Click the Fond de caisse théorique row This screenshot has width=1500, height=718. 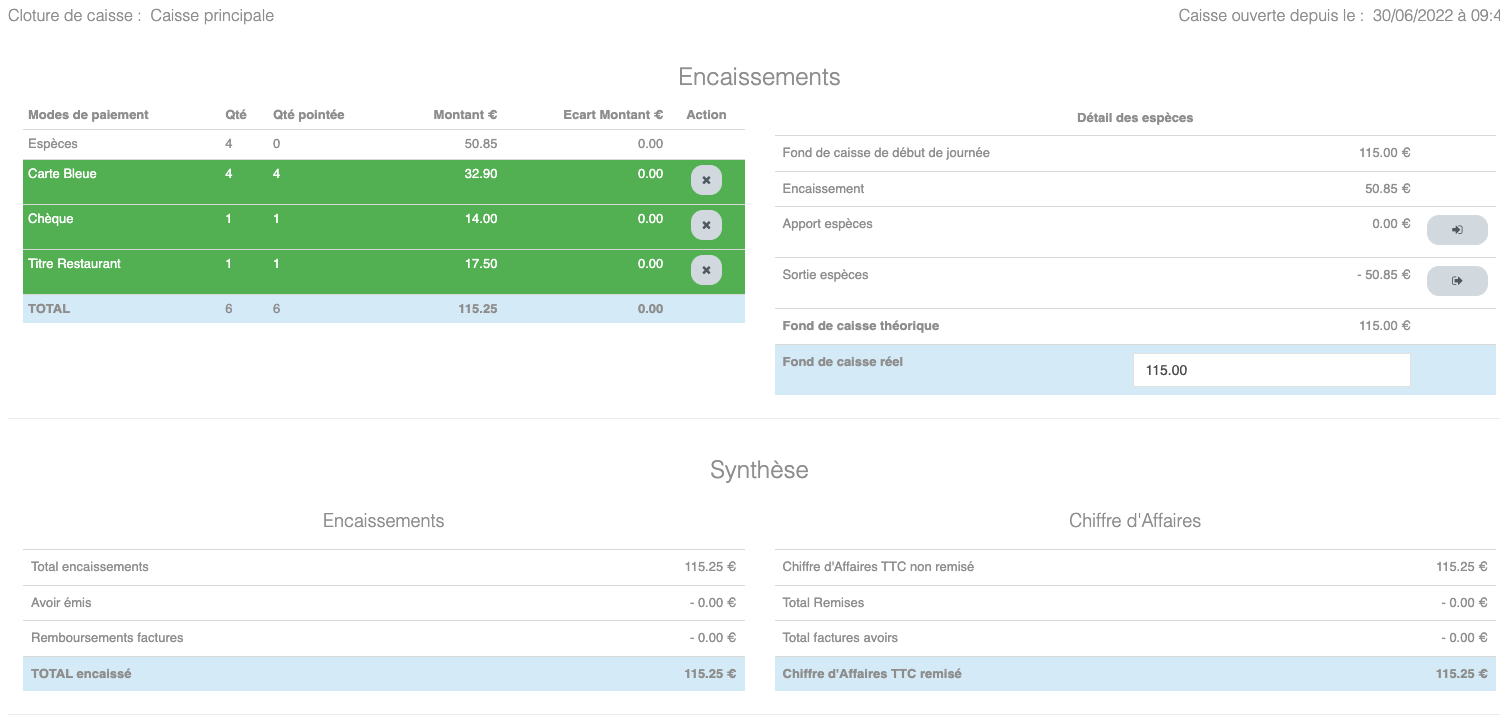861,326
